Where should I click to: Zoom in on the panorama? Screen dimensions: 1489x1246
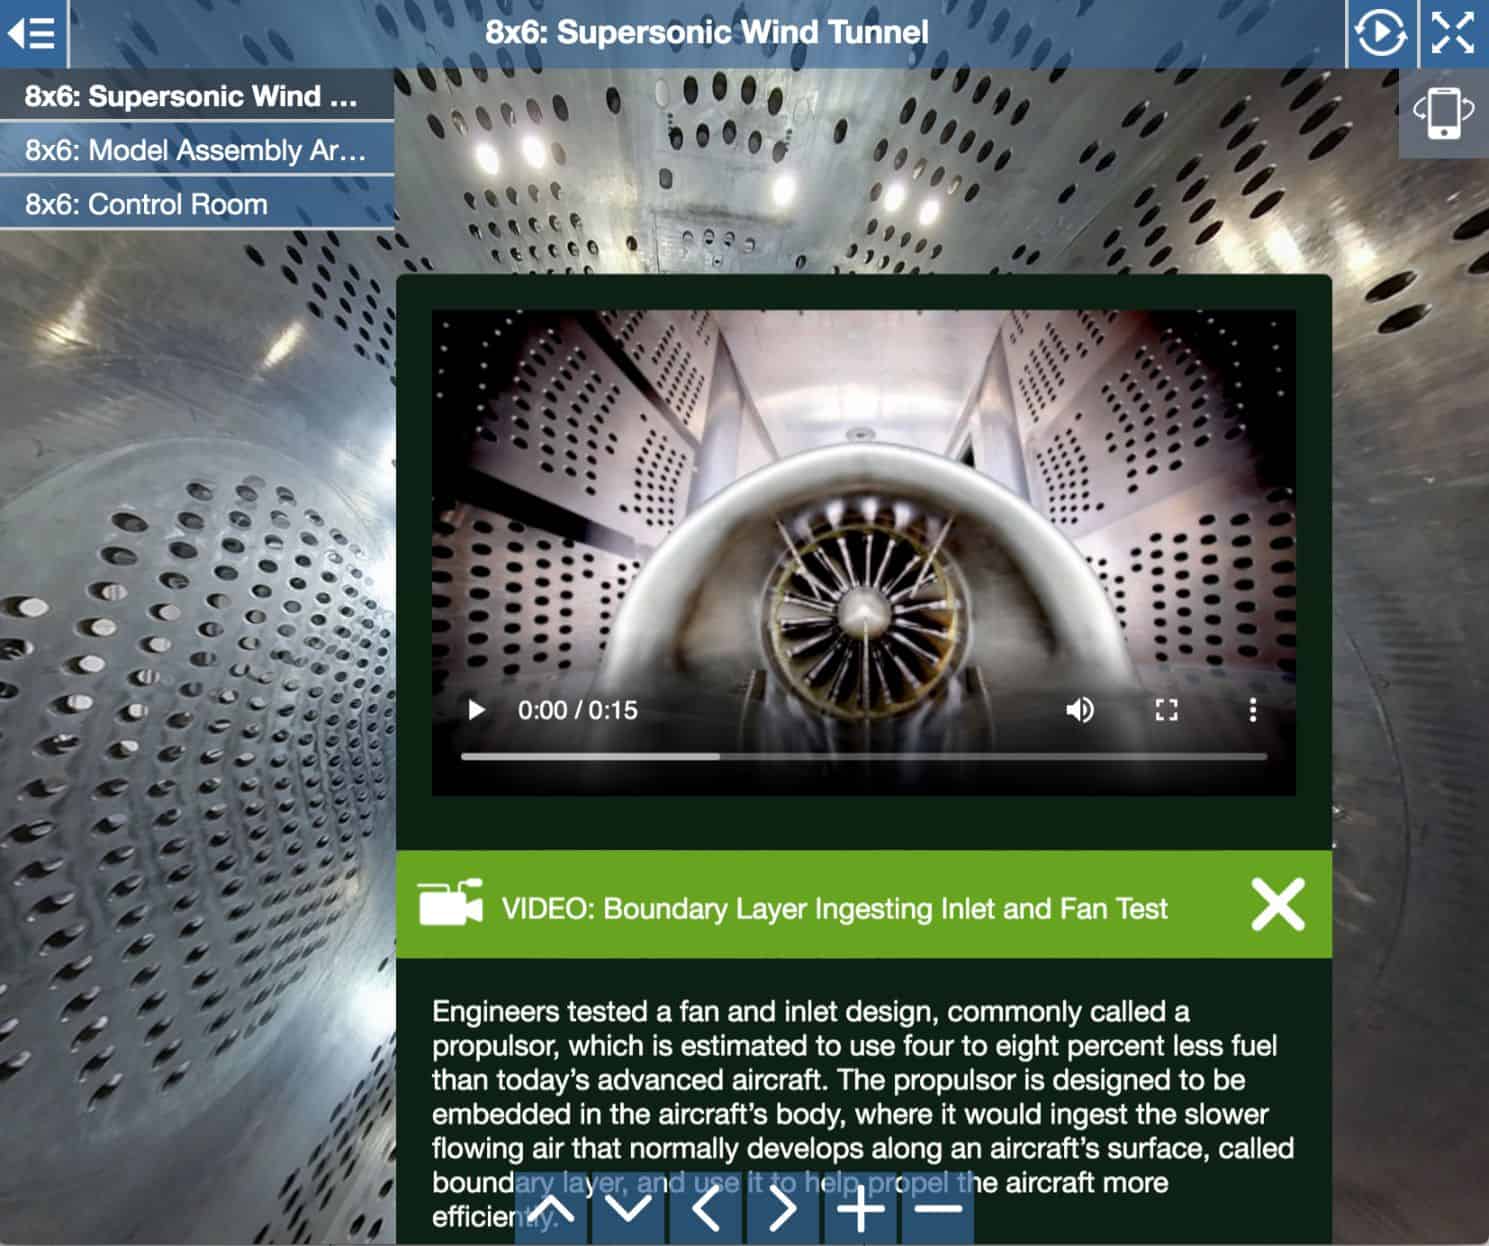point(861,1210)
